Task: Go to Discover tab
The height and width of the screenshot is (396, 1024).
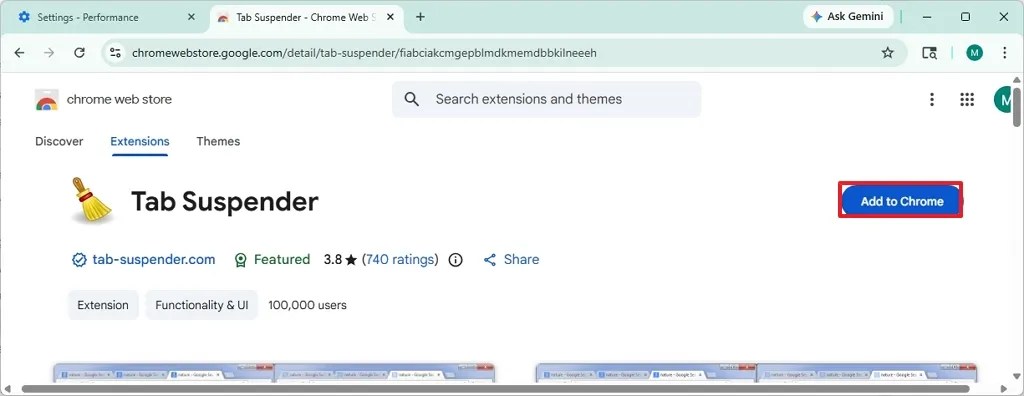Action: (59, 141)
